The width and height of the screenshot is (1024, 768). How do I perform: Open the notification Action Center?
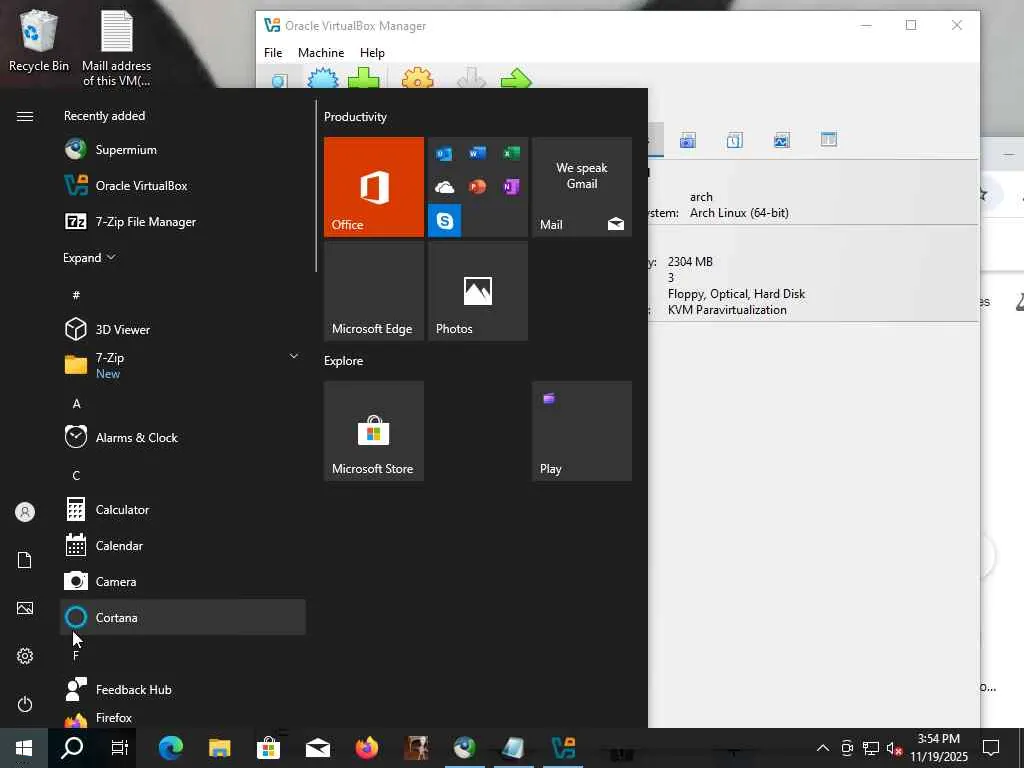point(991,748)
